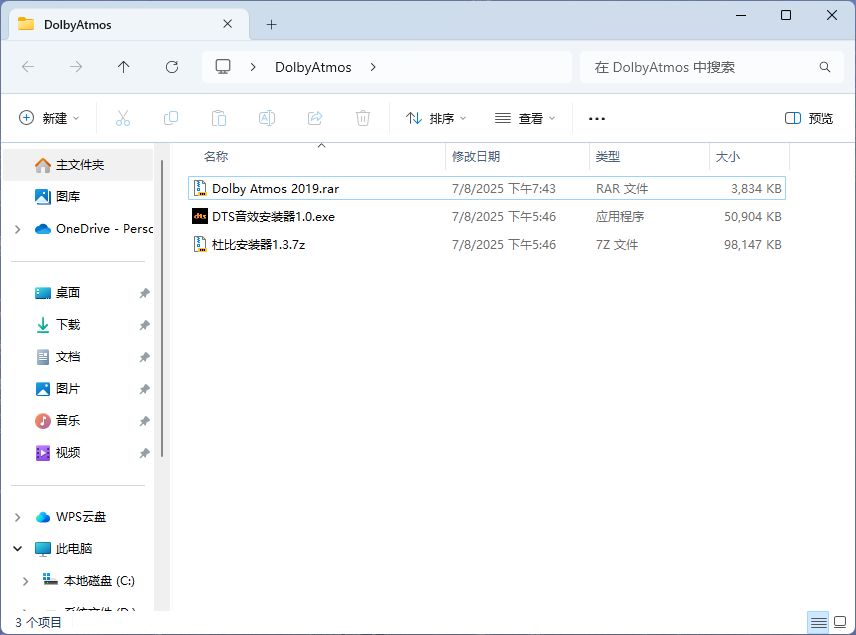The height and width of the screenshot is (635, 856).
Task: Expand the 本地磁盘 (C:) node
Action: pyautogui.click(x=25, y=581)
